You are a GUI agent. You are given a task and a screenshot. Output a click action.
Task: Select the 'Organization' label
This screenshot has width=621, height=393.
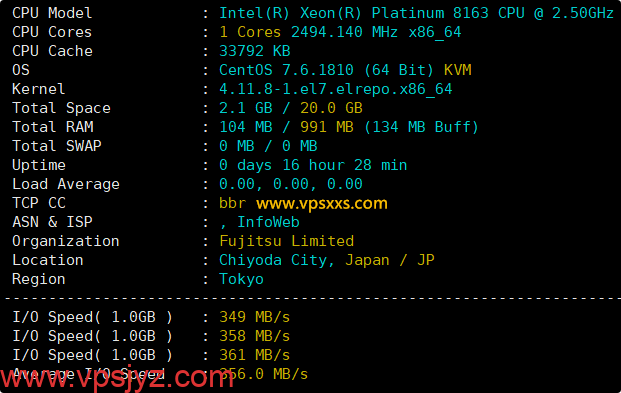[66, 241]
